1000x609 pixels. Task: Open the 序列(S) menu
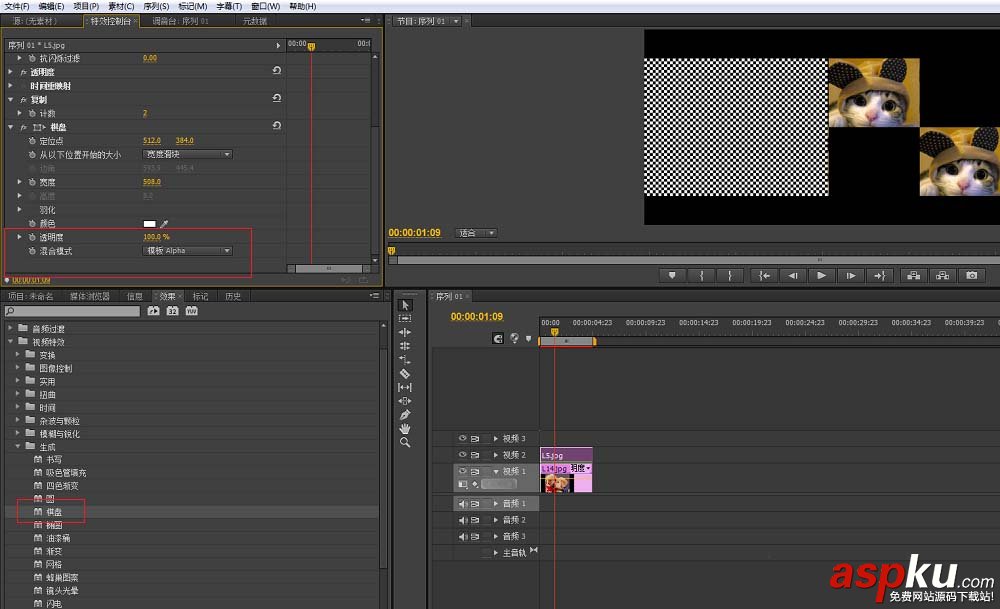click(x=156, y=6)
